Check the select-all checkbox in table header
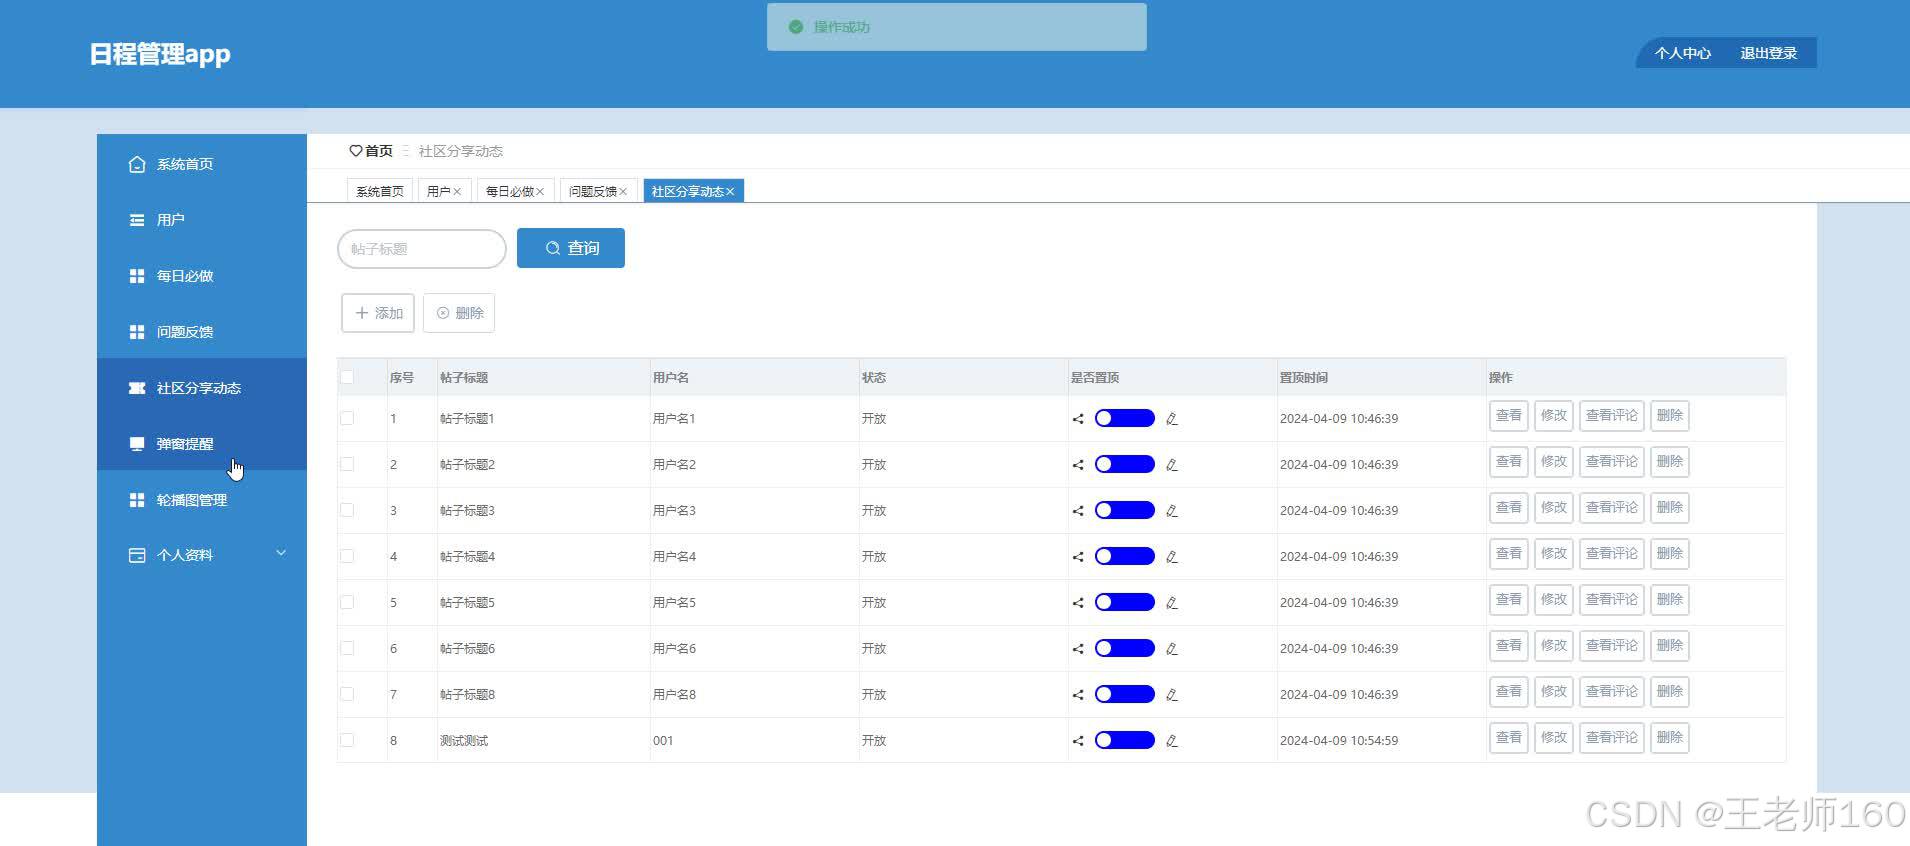 click(347, 377)
